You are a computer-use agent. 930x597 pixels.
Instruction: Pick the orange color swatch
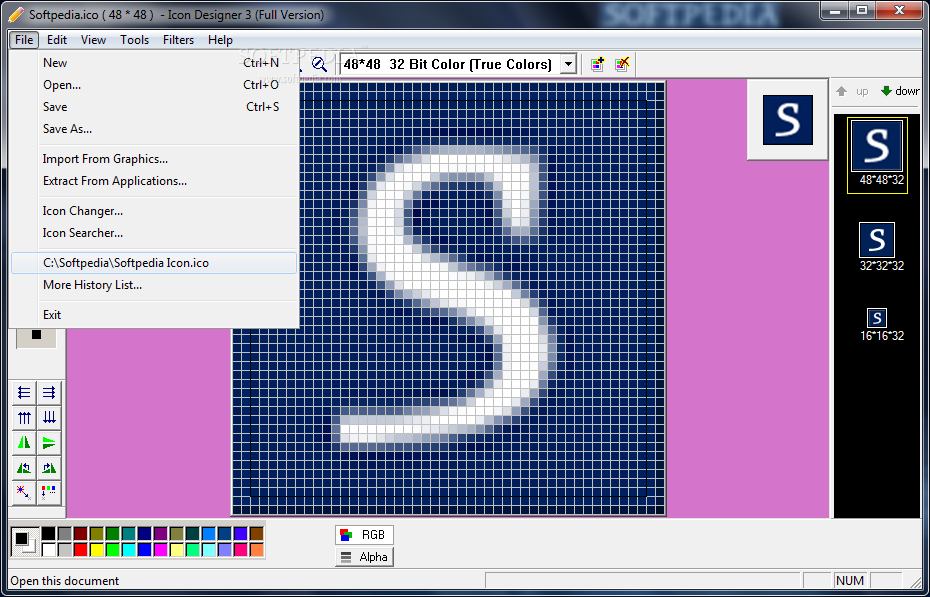pos(257,550)
